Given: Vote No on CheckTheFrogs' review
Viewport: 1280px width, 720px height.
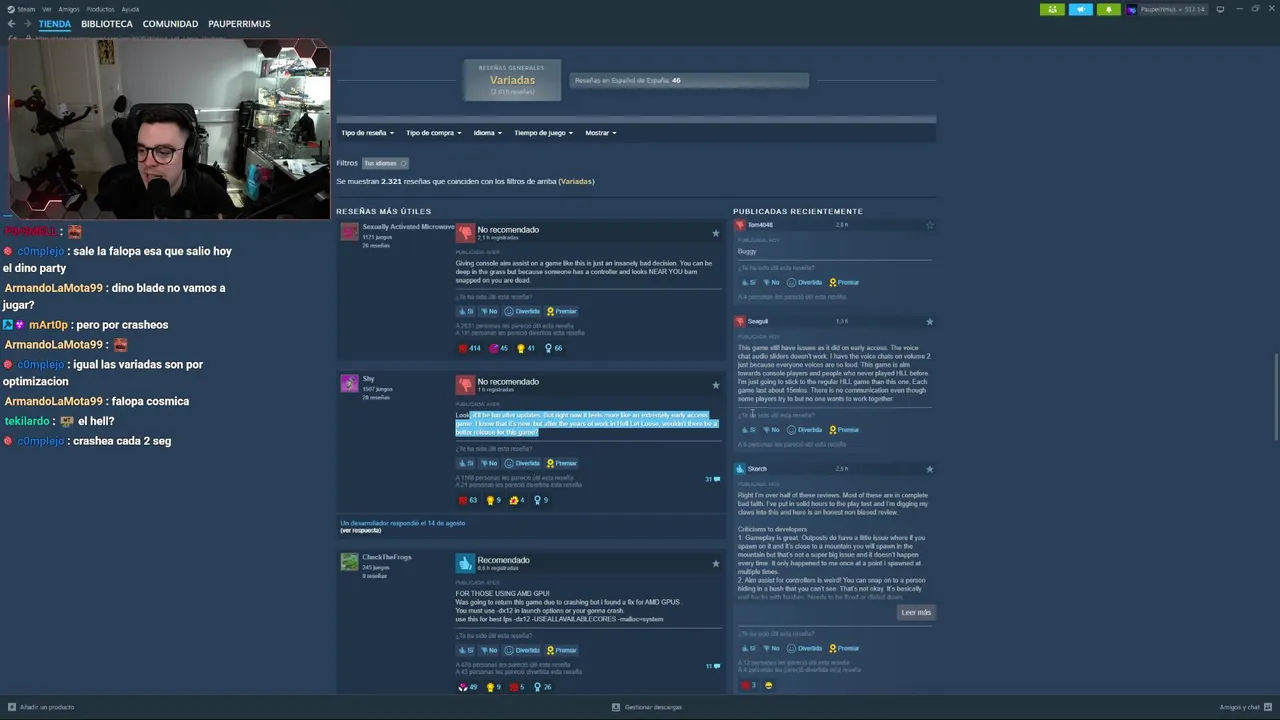Looking at the screenshot, I should point(488,650).
